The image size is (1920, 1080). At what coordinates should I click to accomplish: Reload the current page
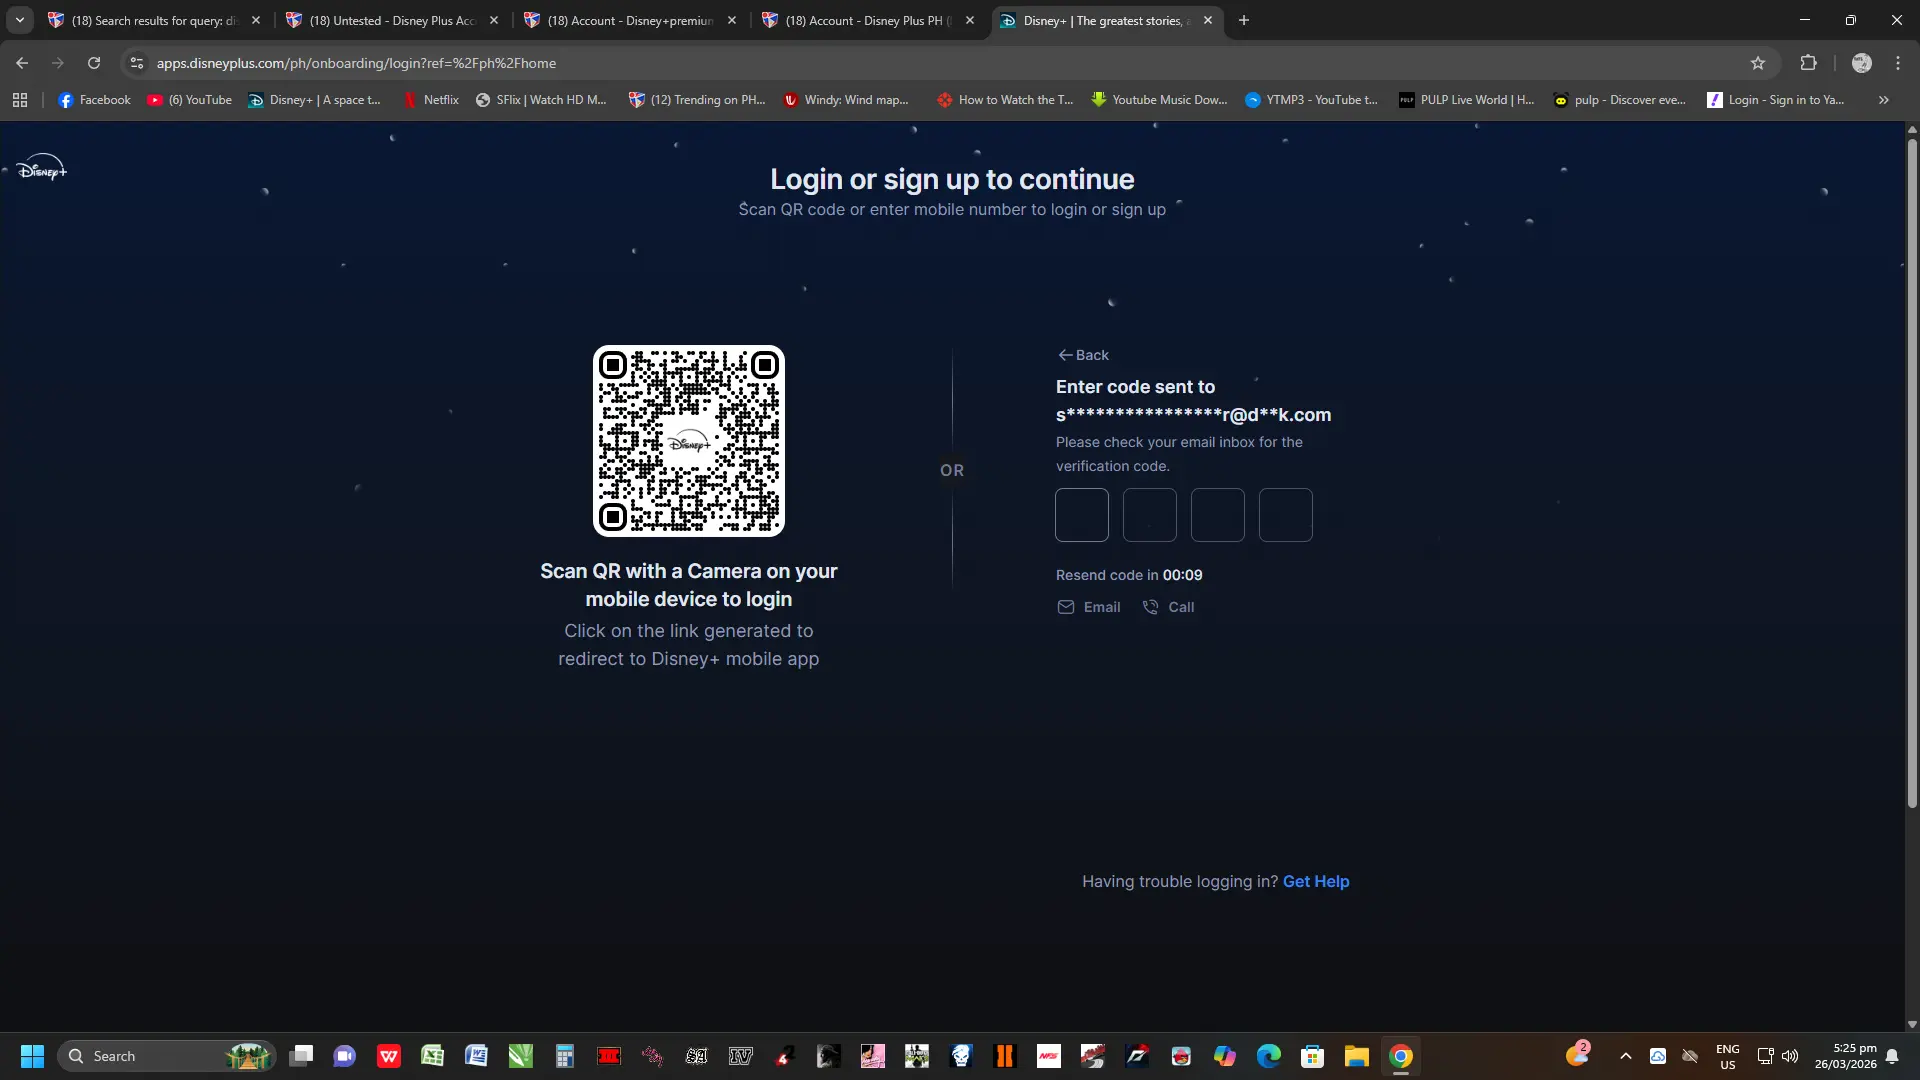(x=94, y=63)
